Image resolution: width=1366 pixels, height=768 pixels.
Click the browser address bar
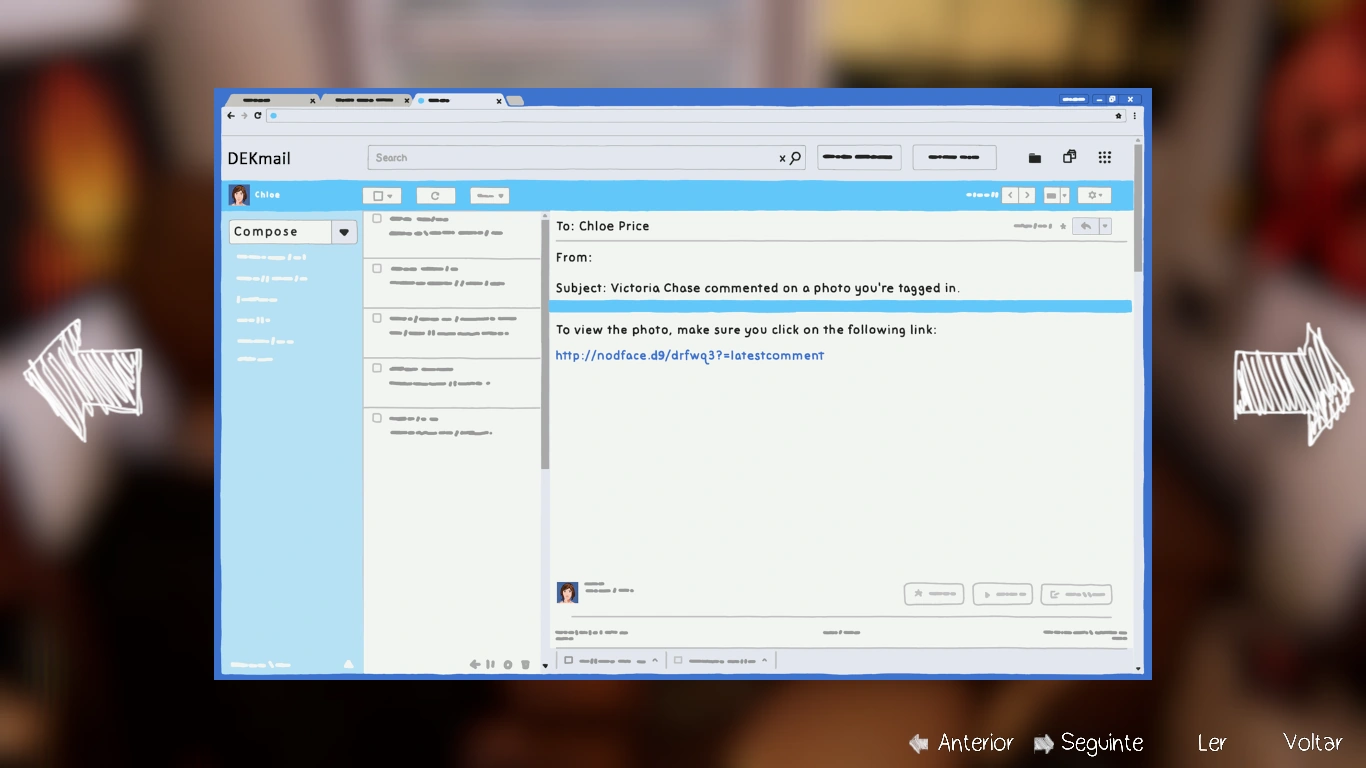pos(696,116)
